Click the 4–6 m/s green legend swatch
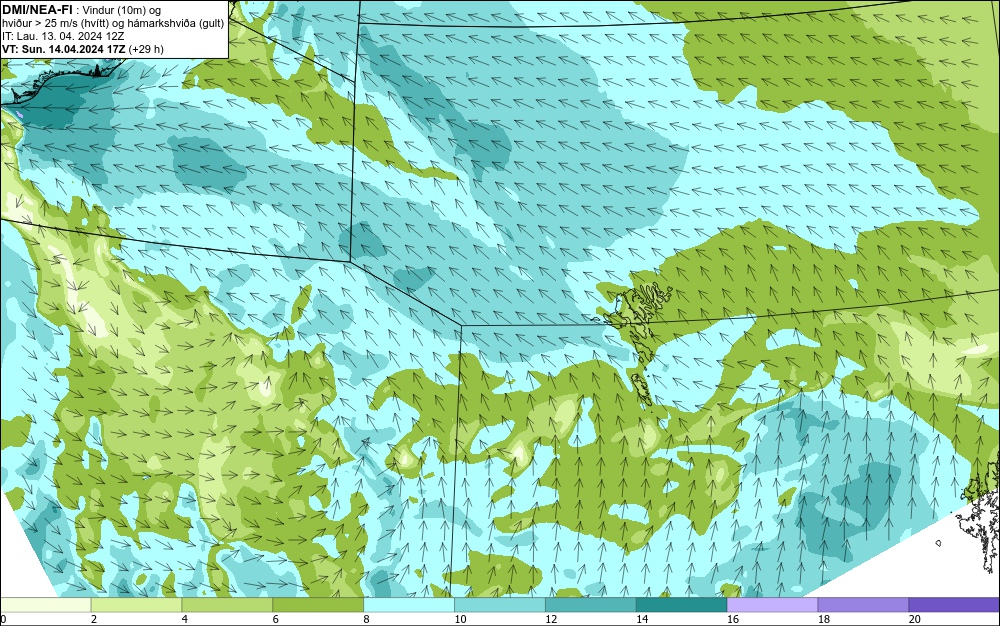This screenshot has width=1000, height=626. (227, 605)
